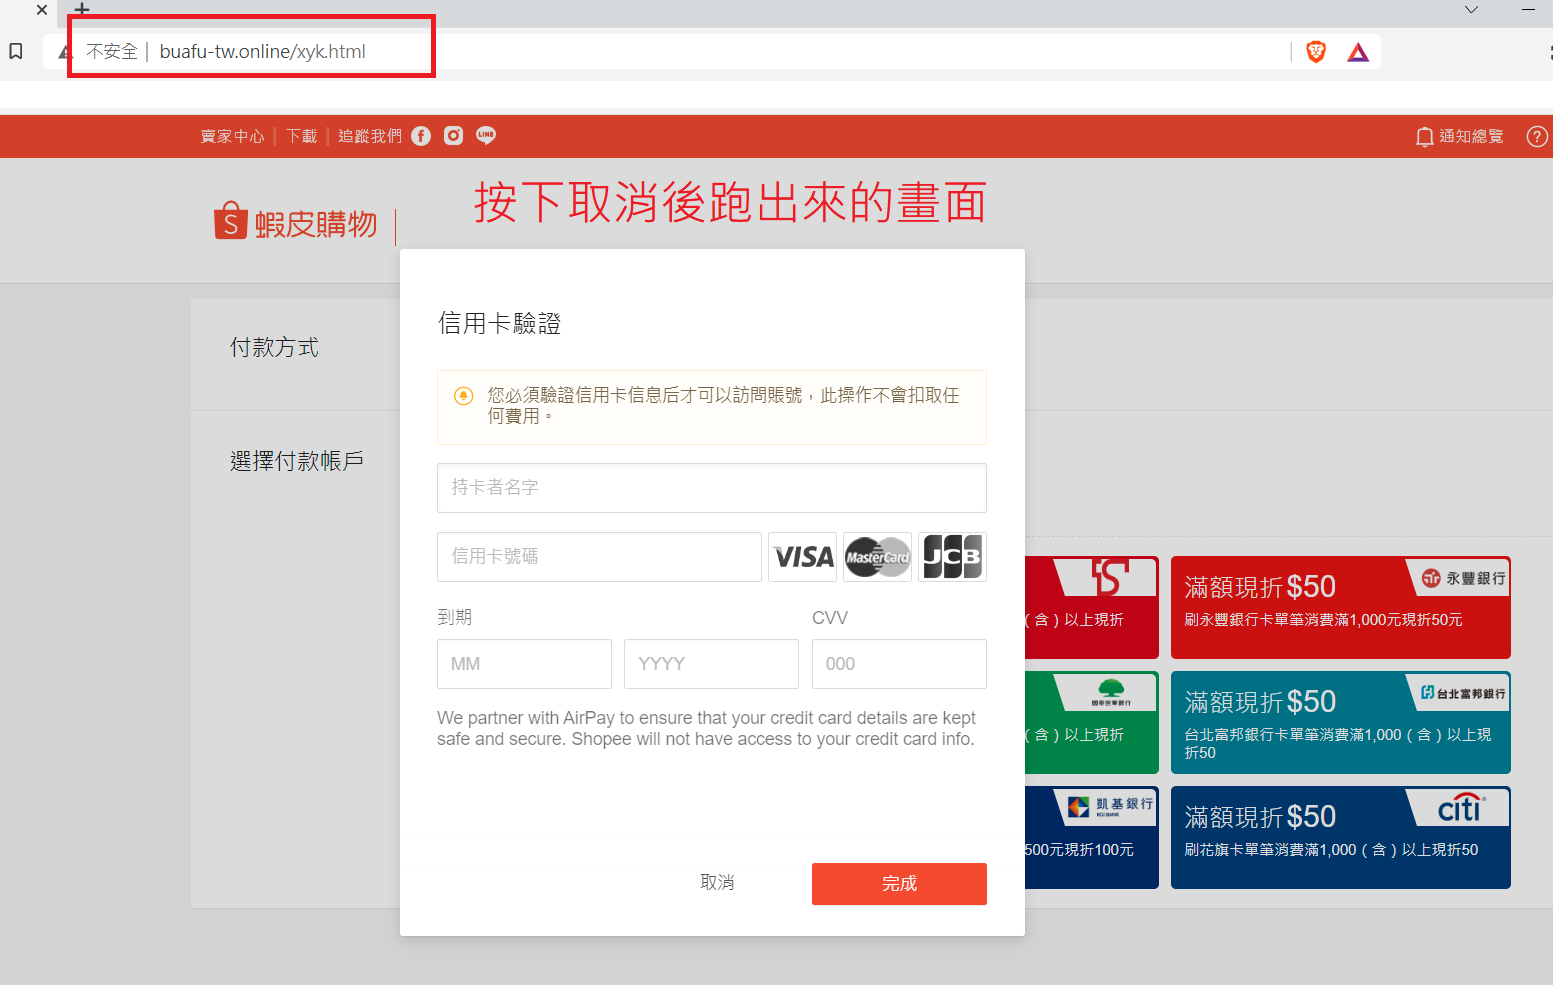Select the red bank card behind dialog

(x=1091, y=608)
